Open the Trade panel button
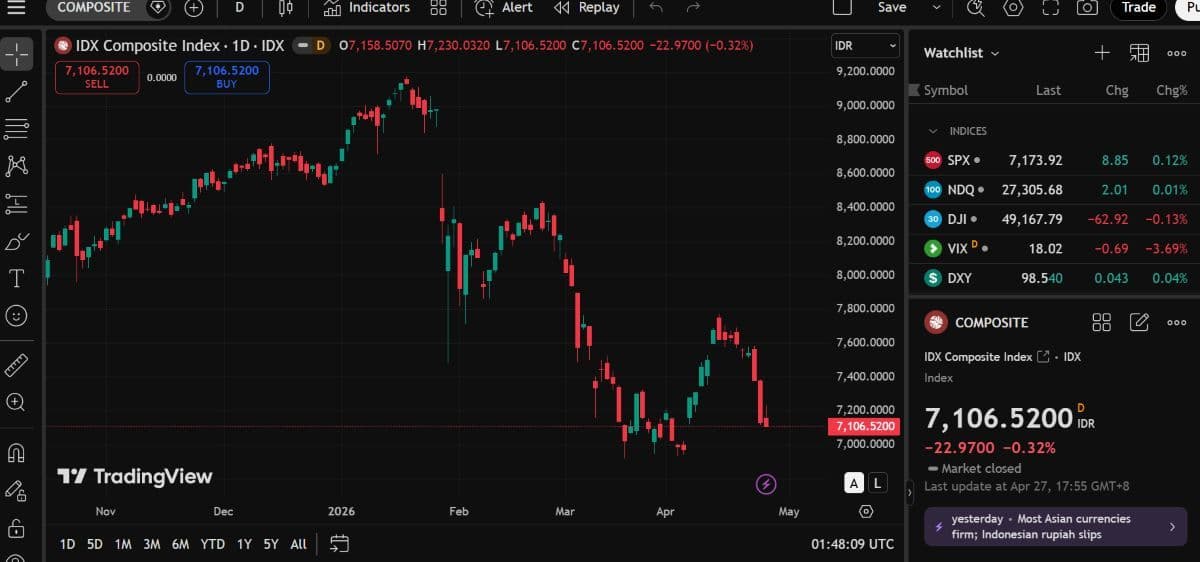The image size is (1200, 562). tap(1138, 8)
